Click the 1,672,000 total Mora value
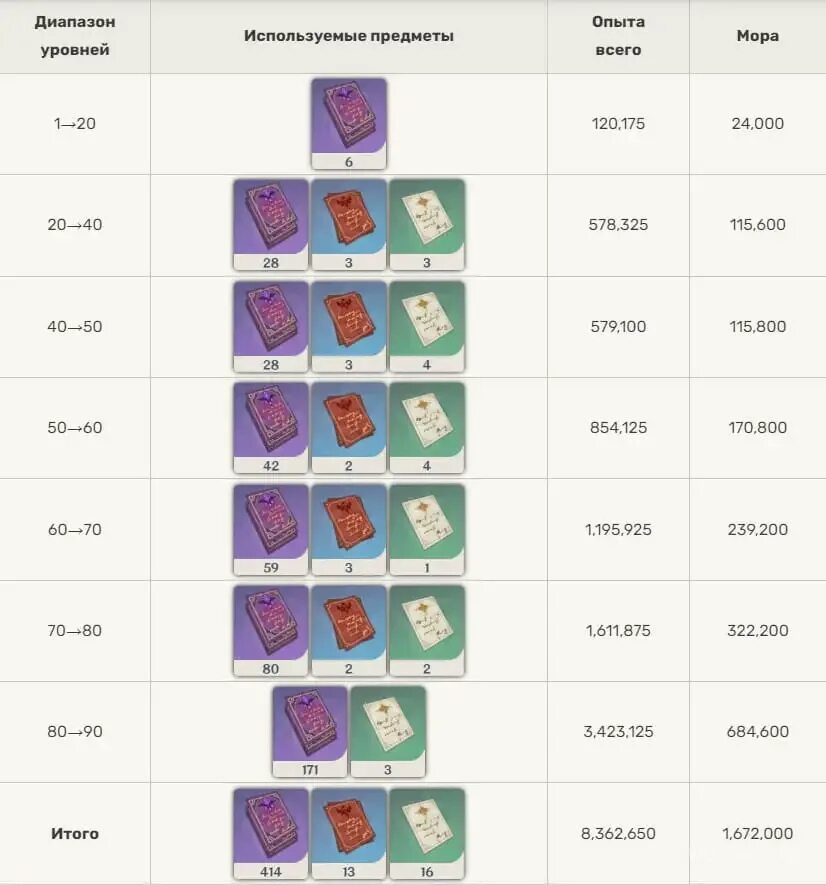The height and width of the screenshot is (885, 826). pyautogui.click(x=758, y=834)
